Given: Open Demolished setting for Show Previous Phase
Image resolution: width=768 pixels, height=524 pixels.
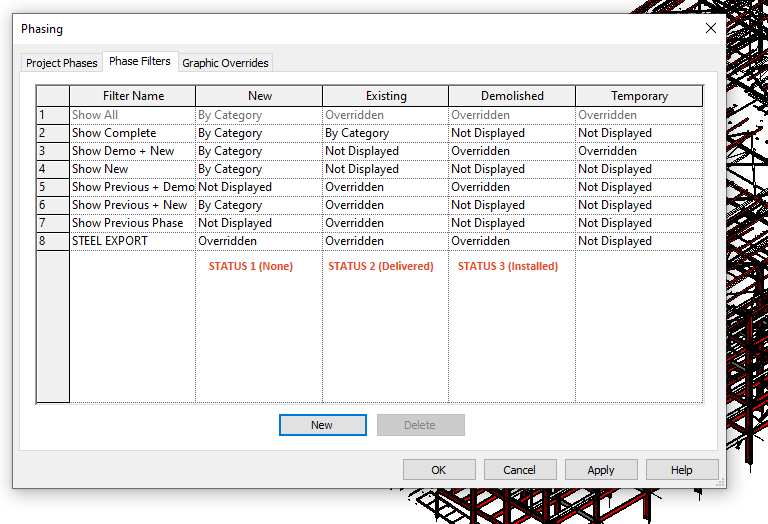Looking at the screenshot, I should [512, 223].
